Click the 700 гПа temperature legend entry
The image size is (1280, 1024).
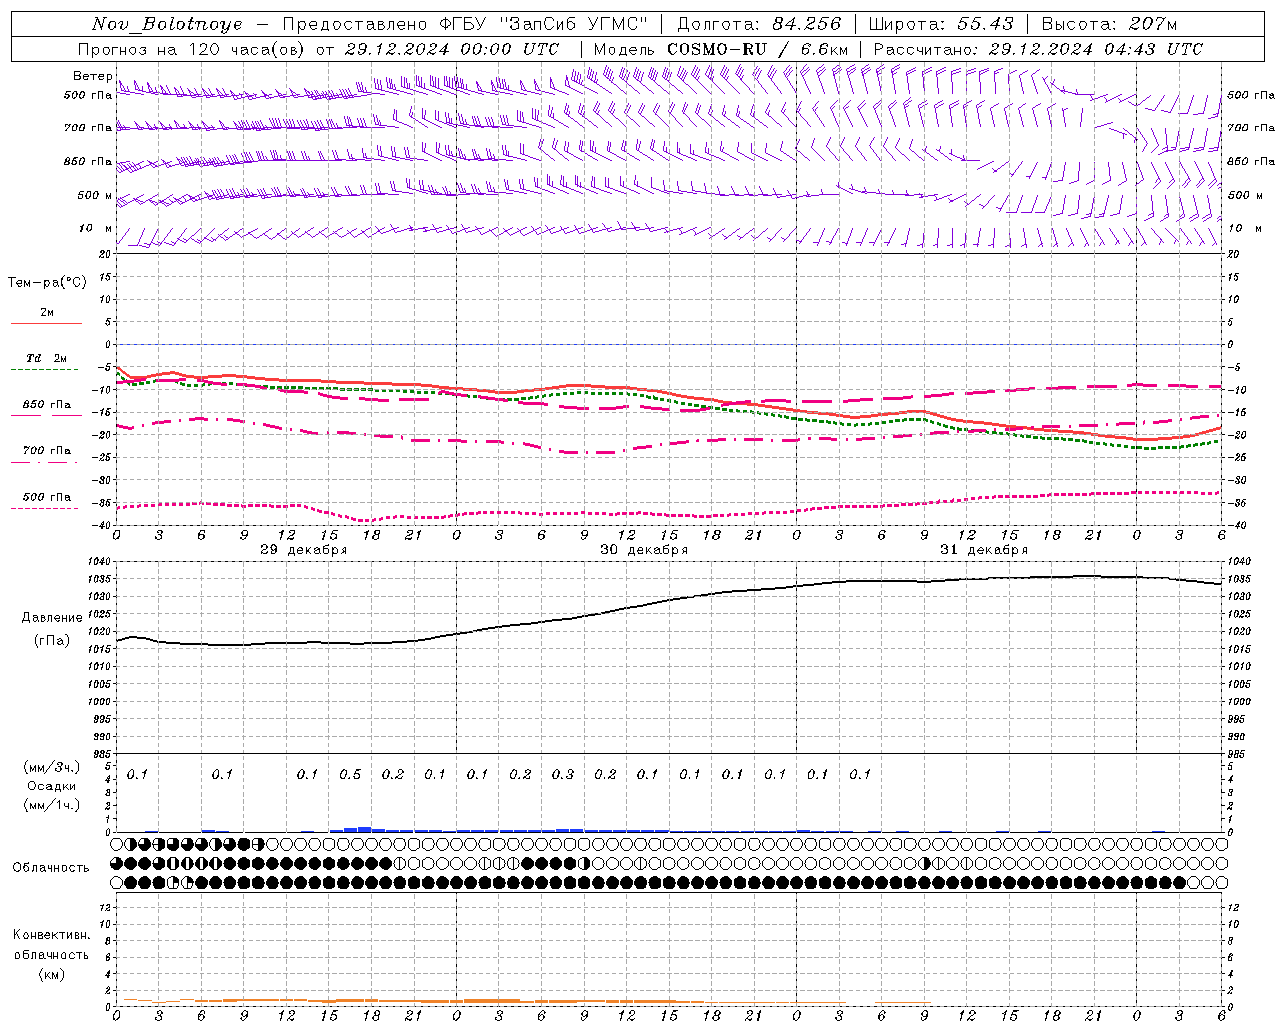pos(47,451)
